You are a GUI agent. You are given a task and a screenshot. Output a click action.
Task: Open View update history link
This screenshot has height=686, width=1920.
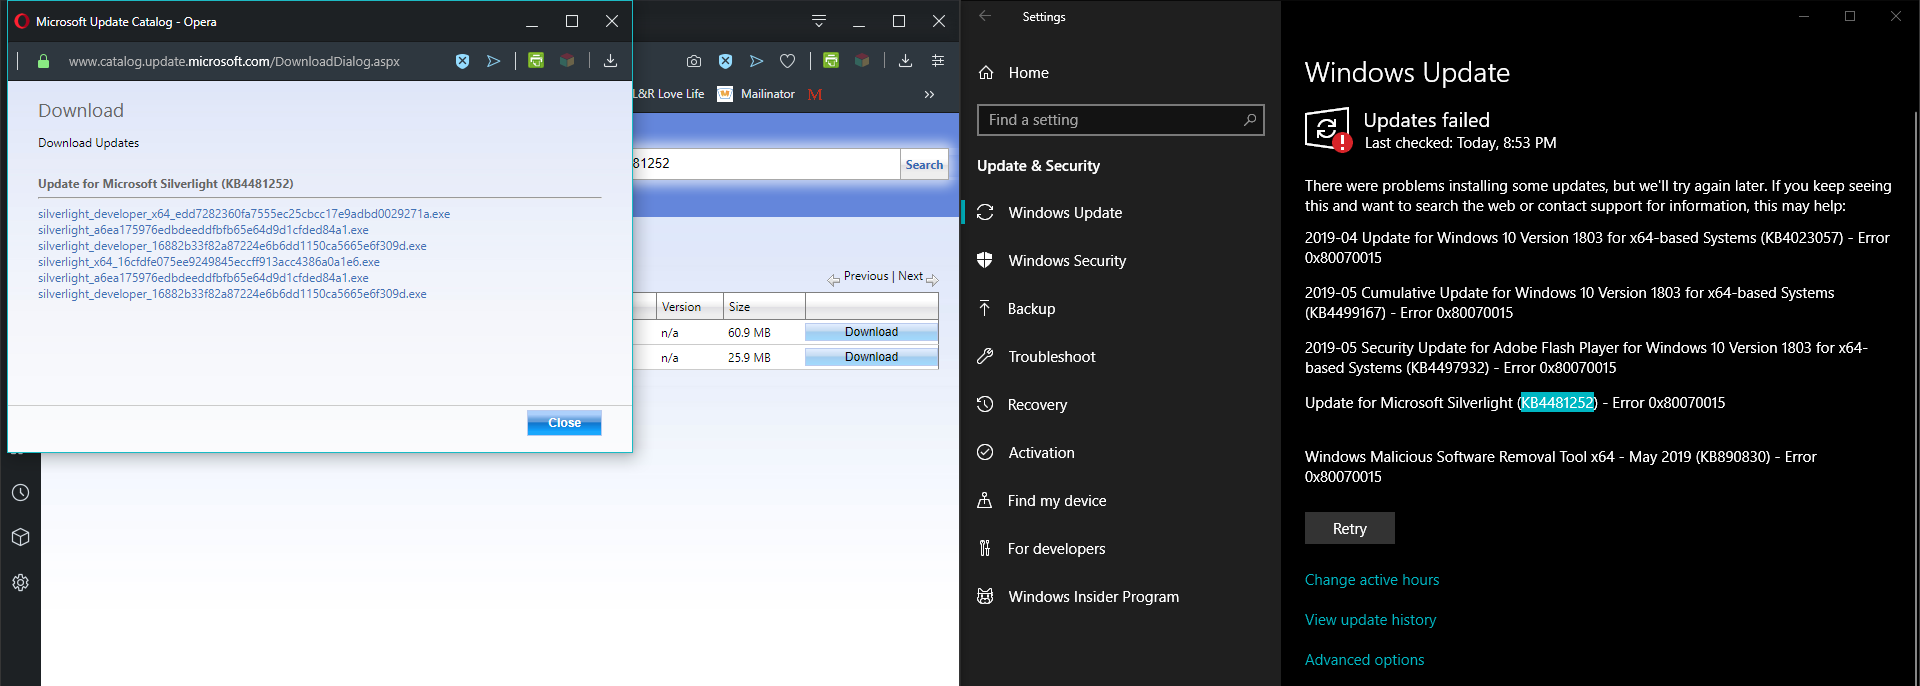click(x=1370, y=620)
